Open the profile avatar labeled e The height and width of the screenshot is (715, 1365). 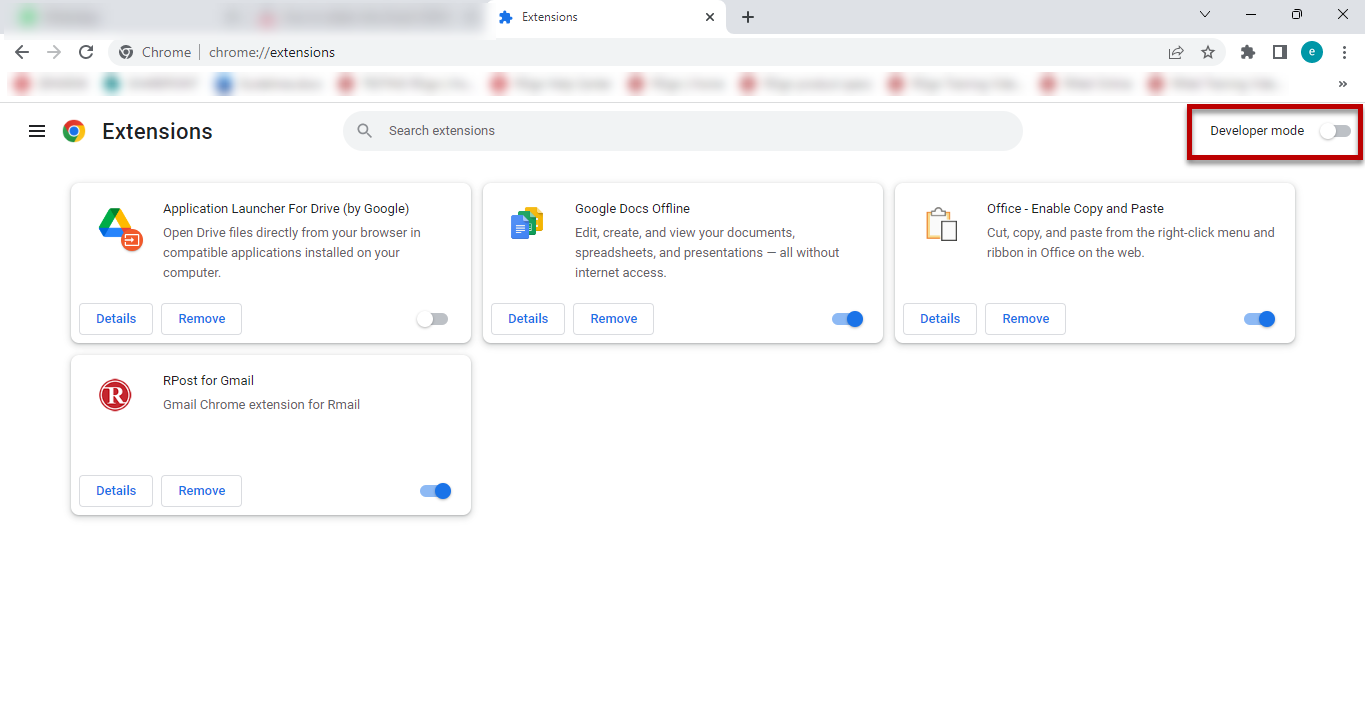point(1312,52)
